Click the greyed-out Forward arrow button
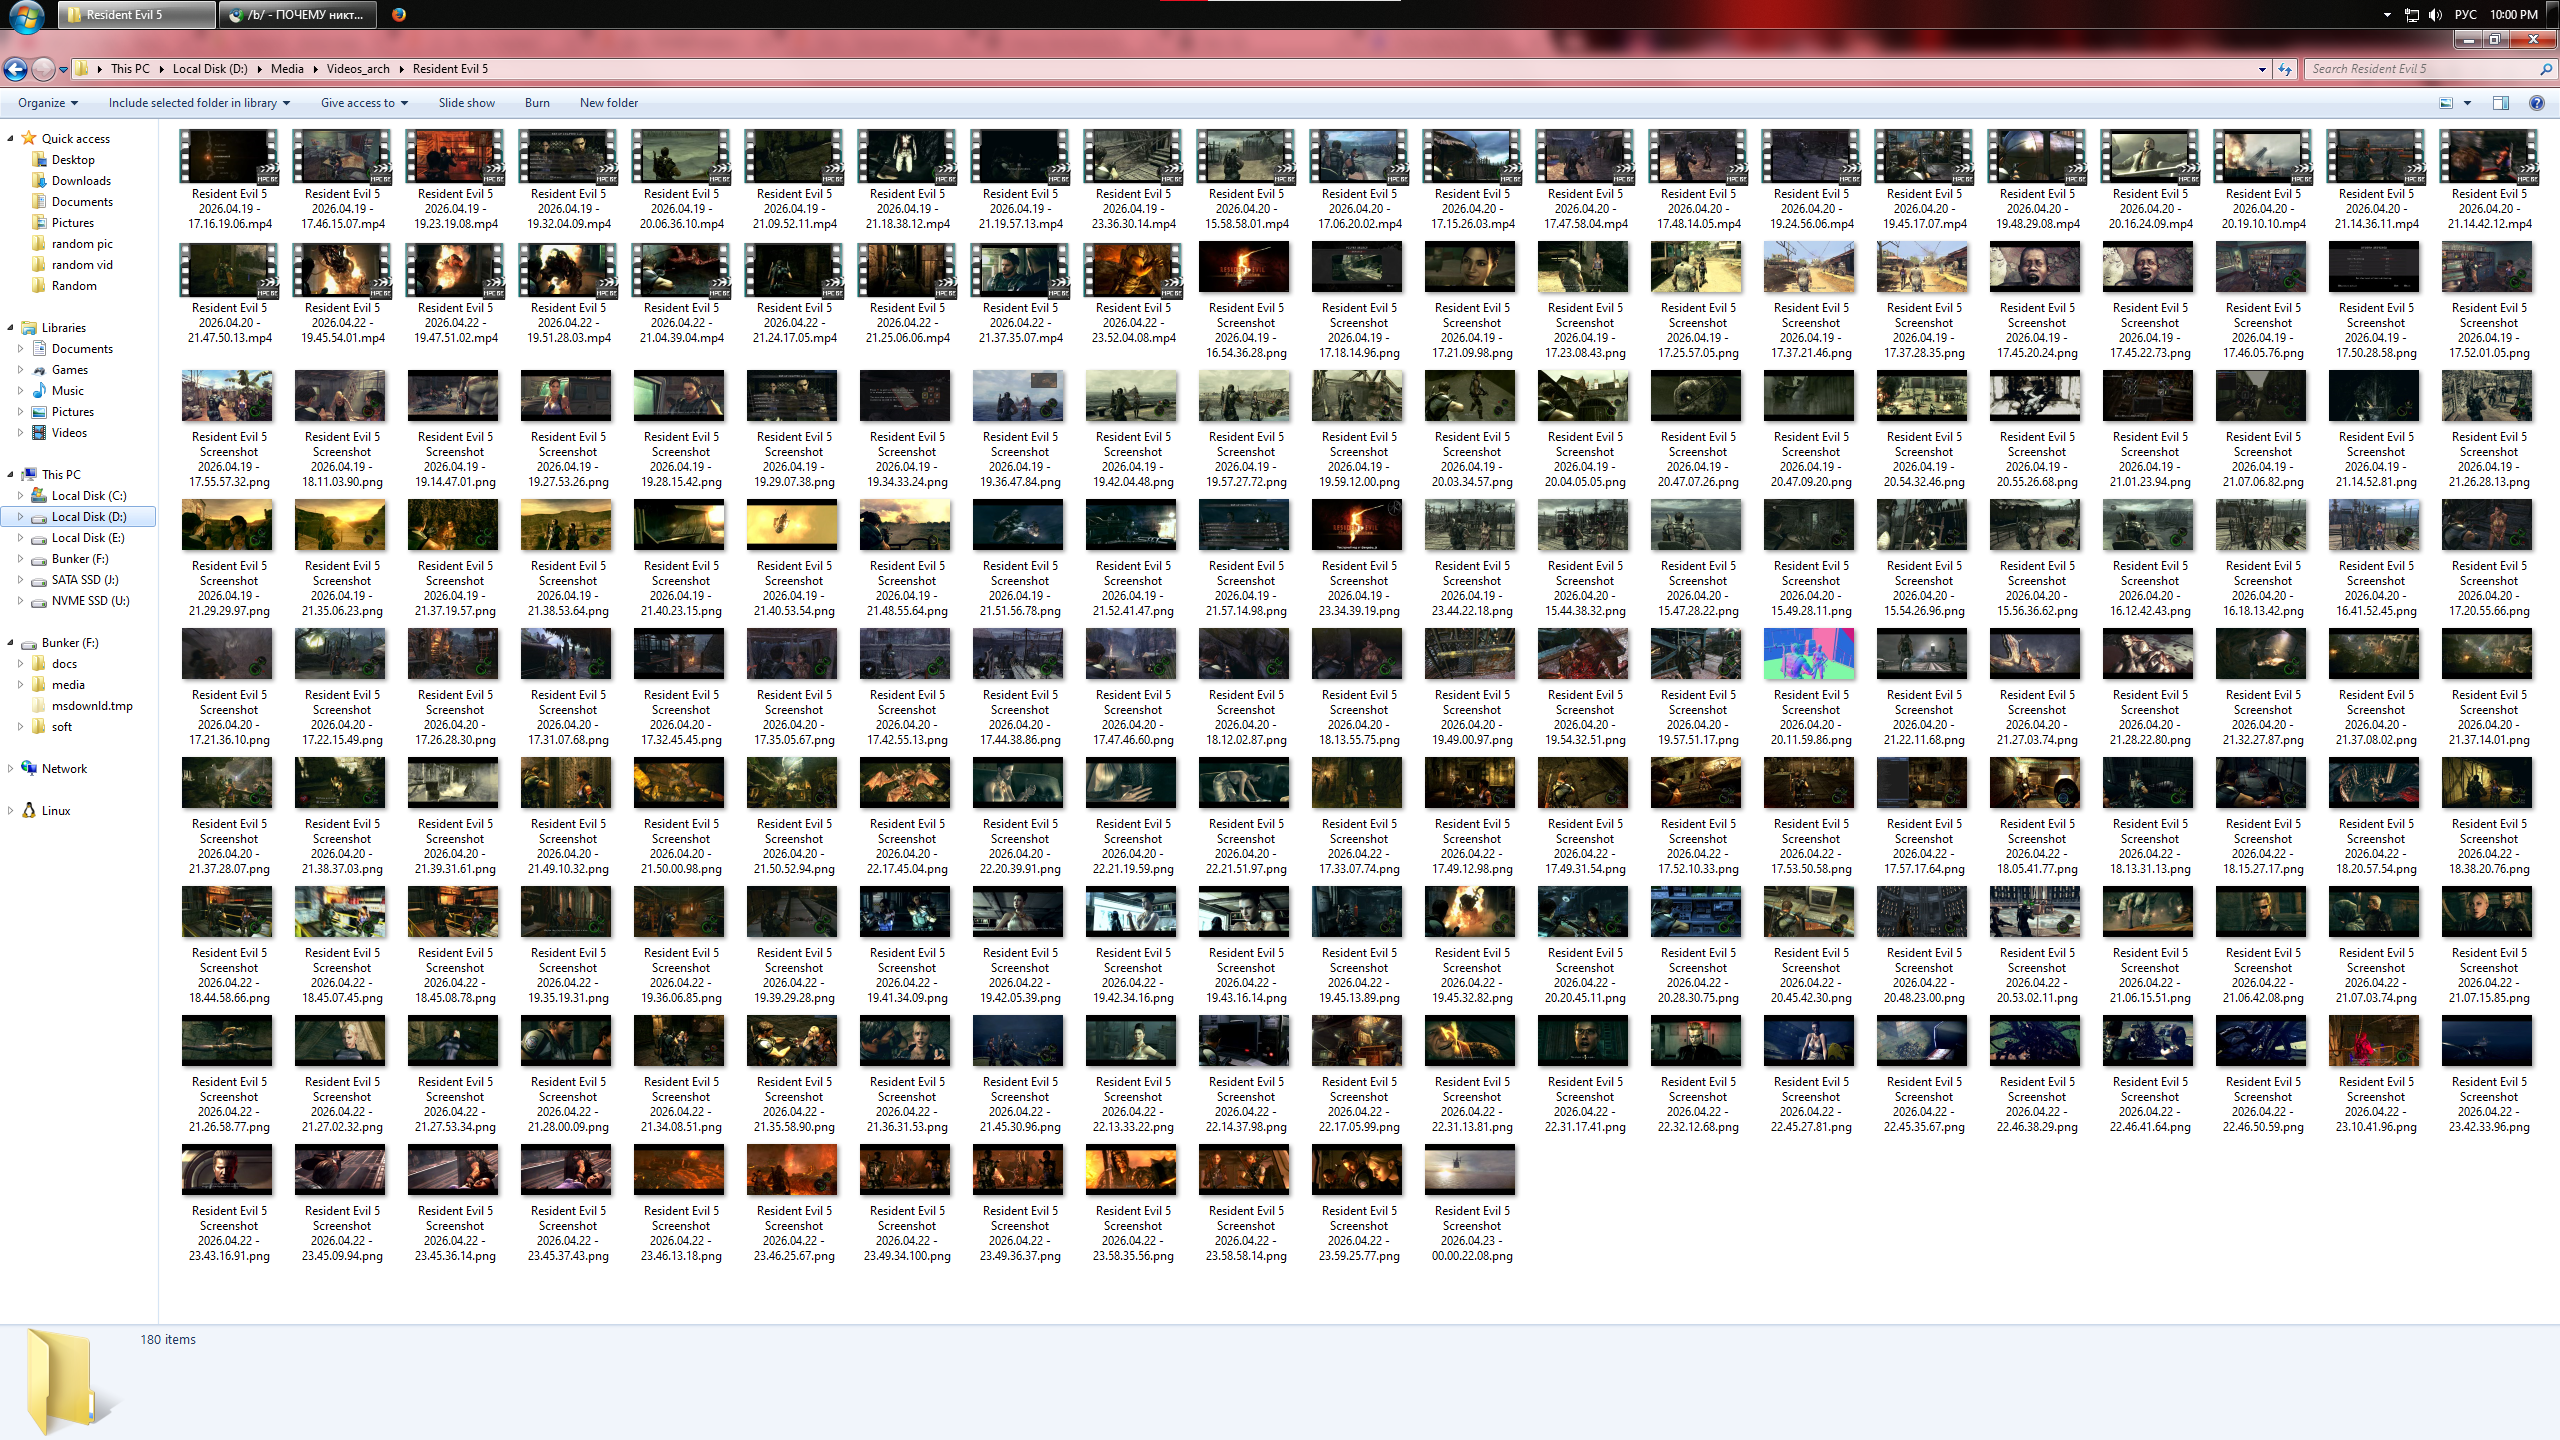The width and height of the screenshot is (2560, 1440). pos(43,69)
